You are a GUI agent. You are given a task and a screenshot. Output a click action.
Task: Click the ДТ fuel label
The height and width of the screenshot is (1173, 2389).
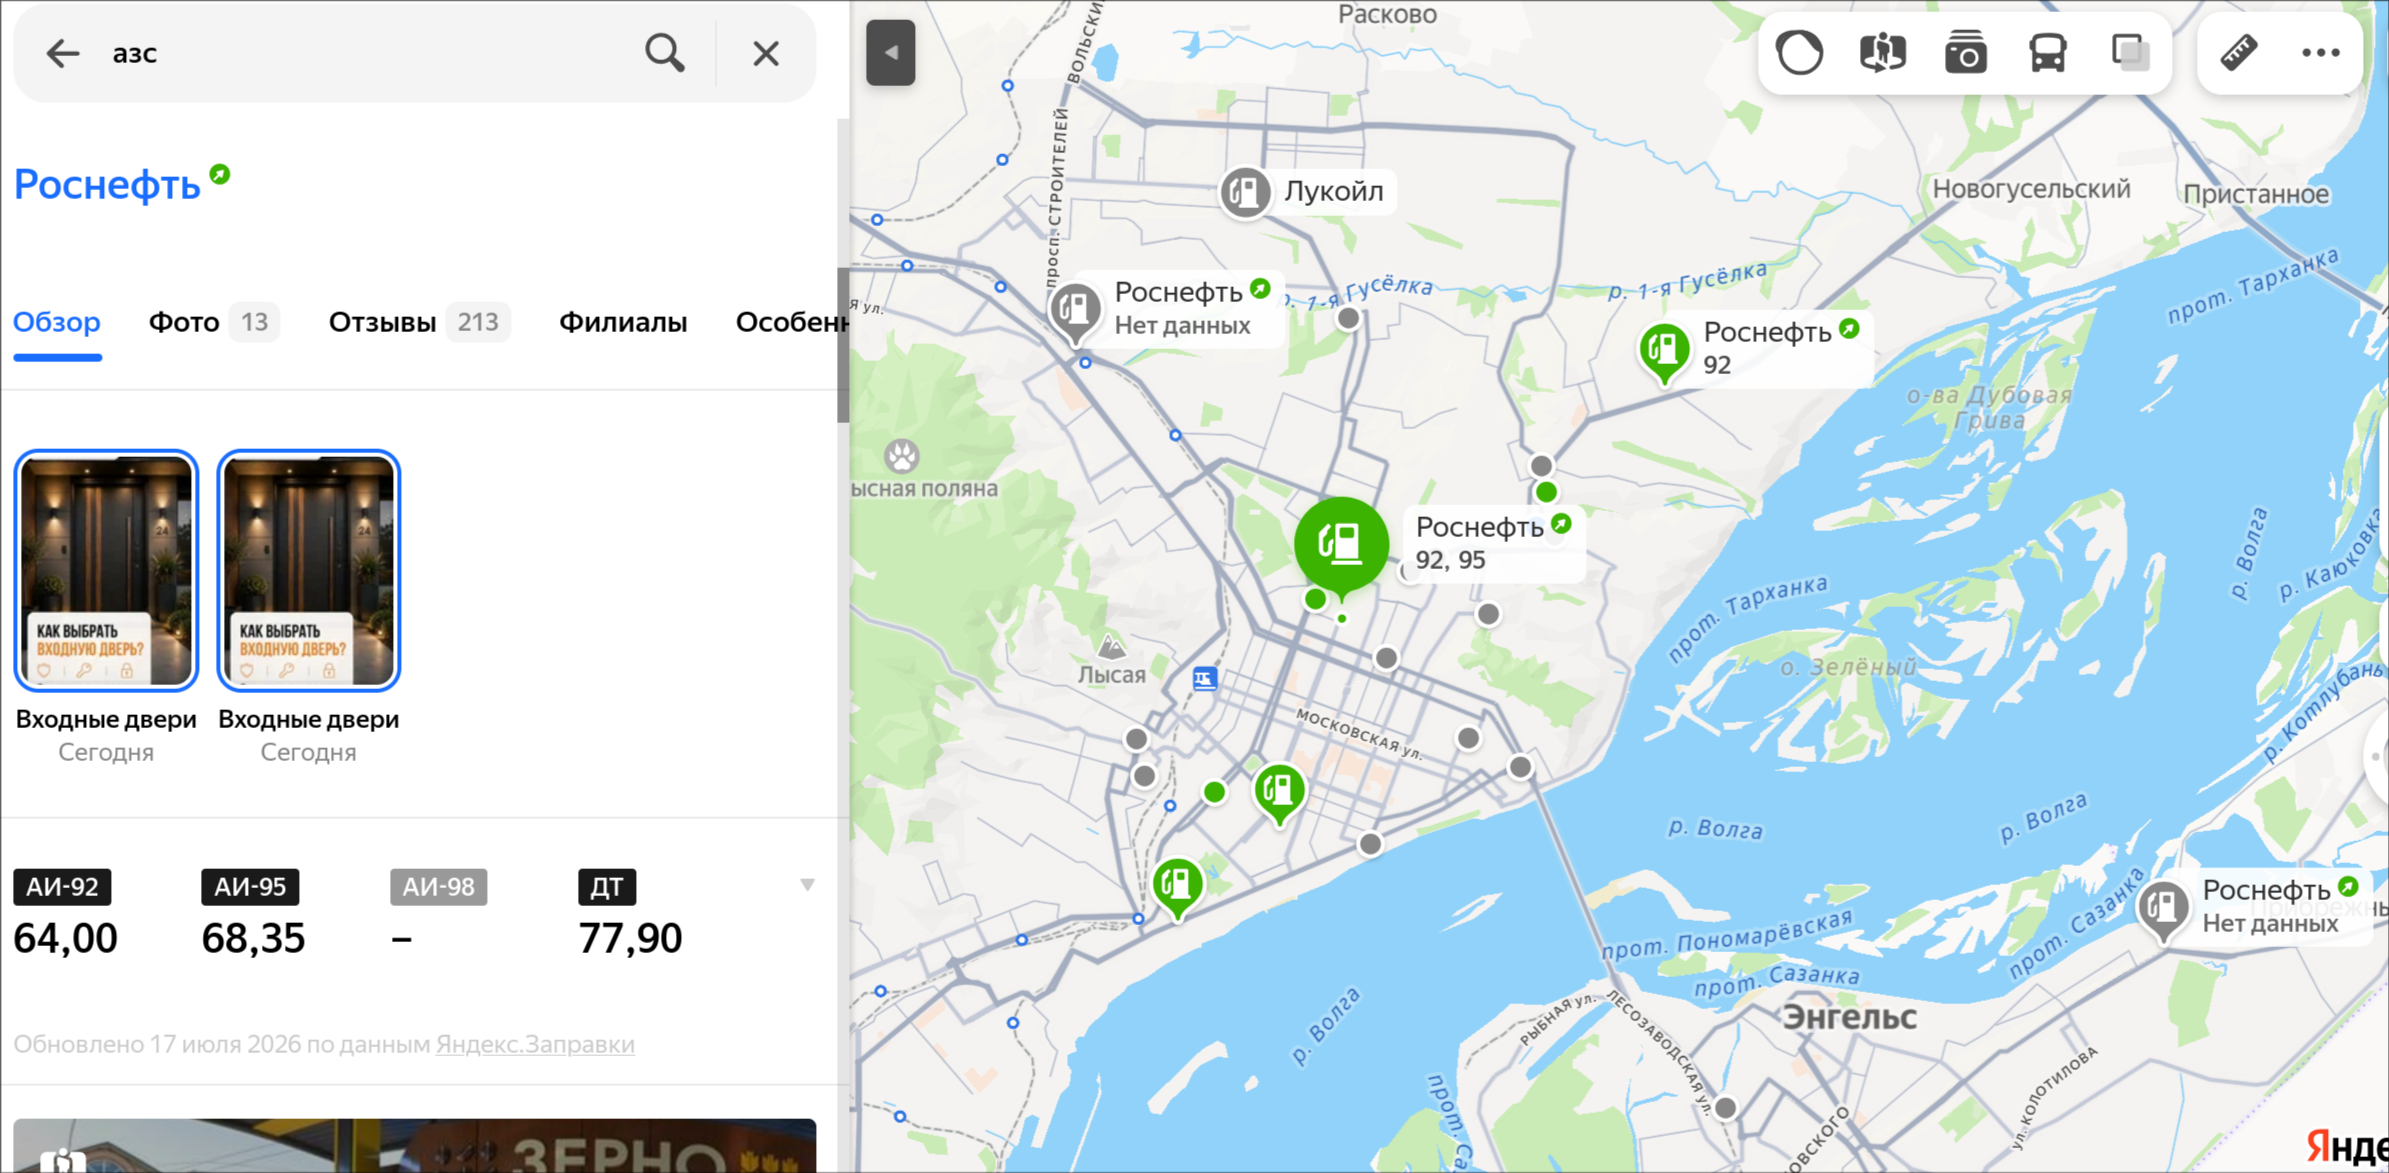607,887
